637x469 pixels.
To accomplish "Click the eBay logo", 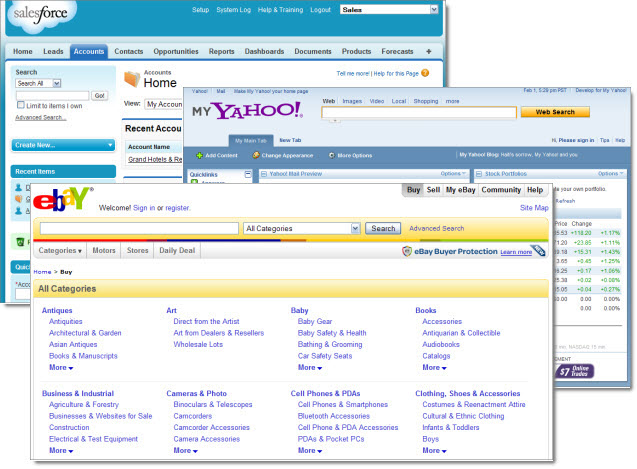I will pyautogui.click(x=63, y=200).
